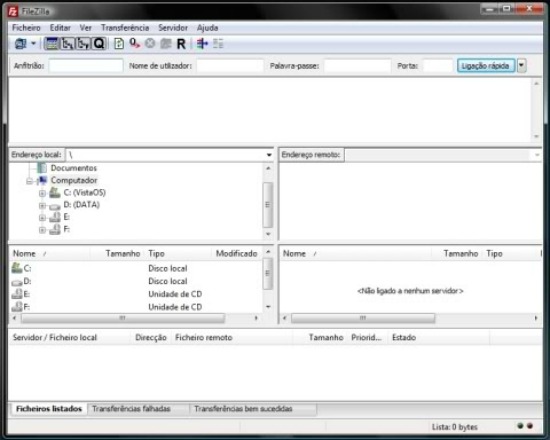This screenshot has height=440, width=550.
Task: Open Ver menu
Action: coord(86,28)
